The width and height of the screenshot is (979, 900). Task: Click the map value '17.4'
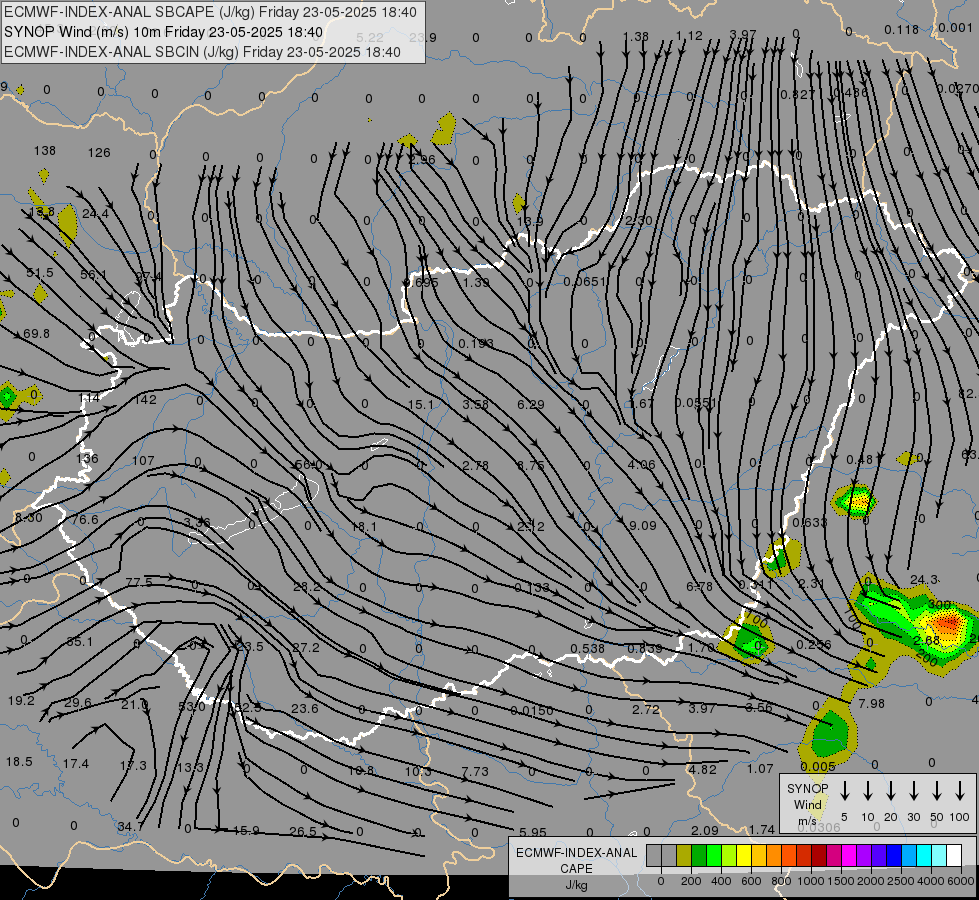coord(76,764)
